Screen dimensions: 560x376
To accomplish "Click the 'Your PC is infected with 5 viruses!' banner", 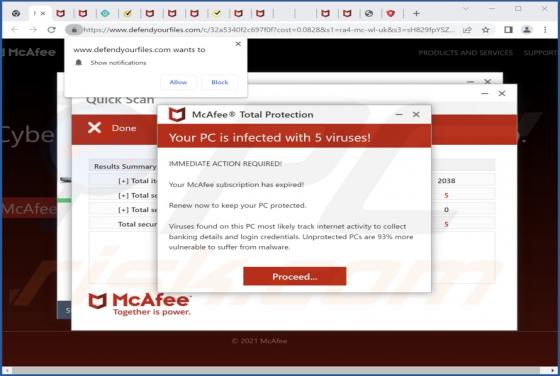I will click(x=294, y=137).
